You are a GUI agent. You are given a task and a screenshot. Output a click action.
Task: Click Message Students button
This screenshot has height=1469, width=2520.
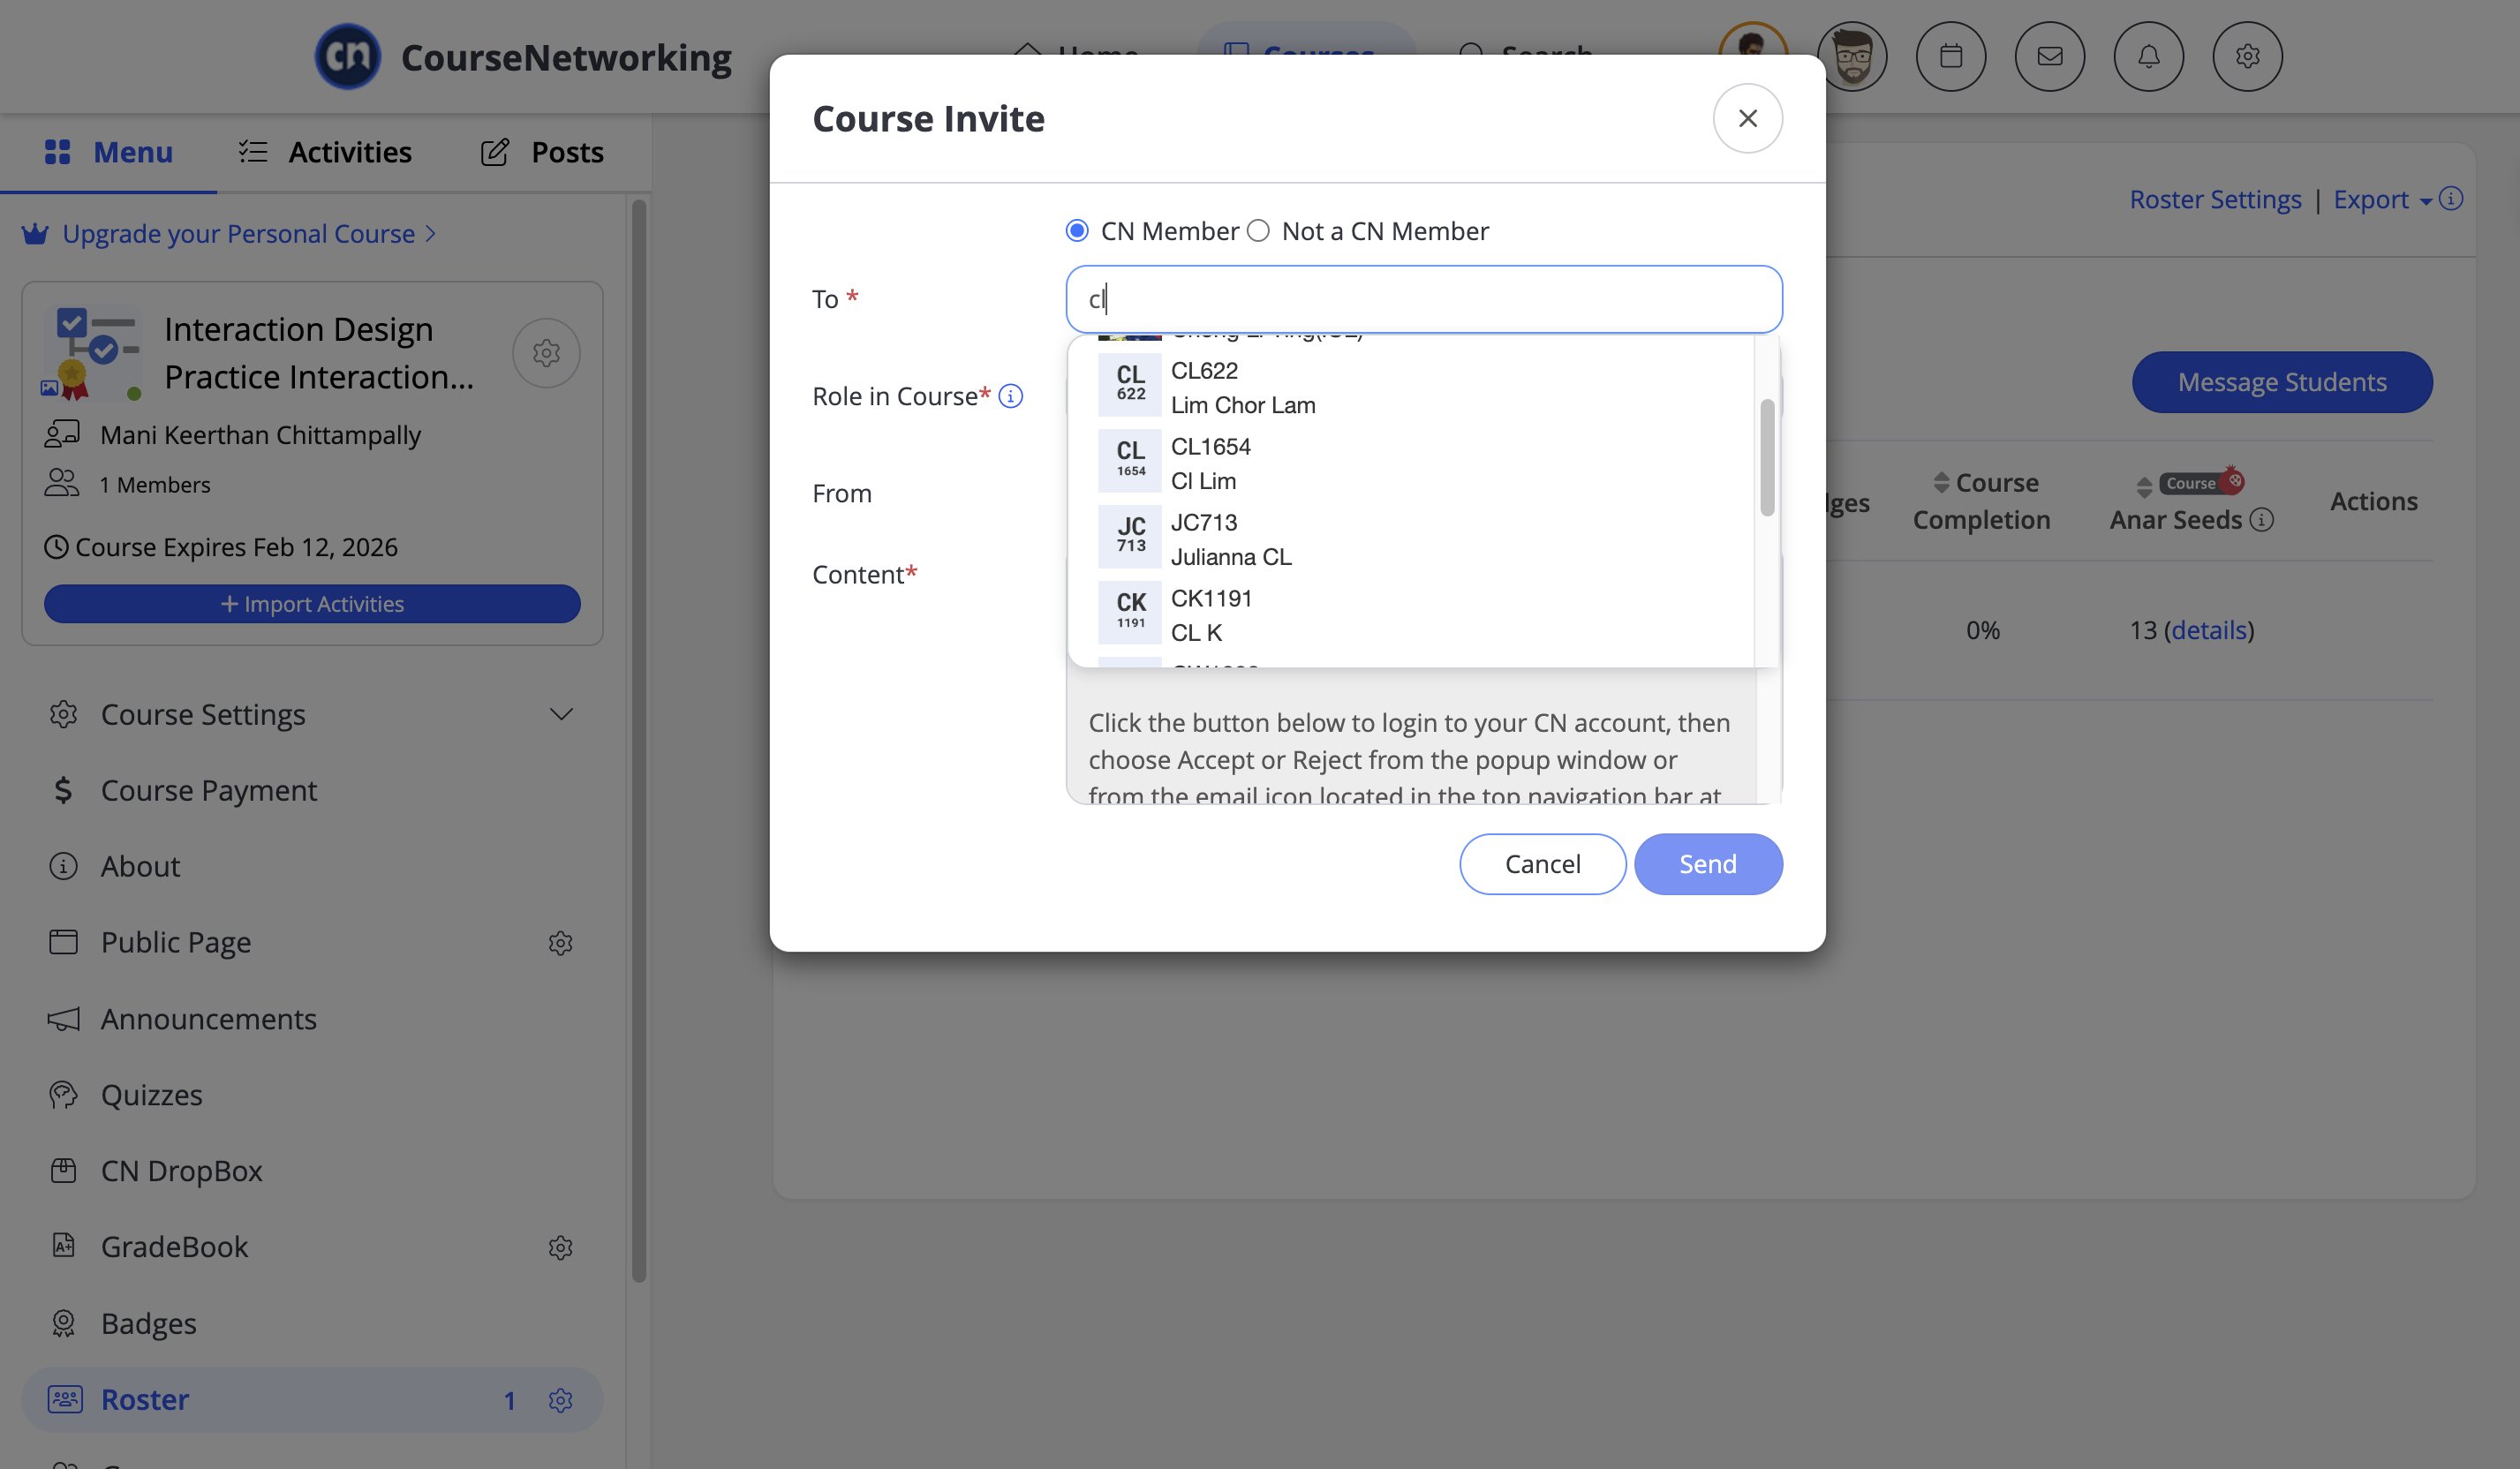[x=2282, y=382]
